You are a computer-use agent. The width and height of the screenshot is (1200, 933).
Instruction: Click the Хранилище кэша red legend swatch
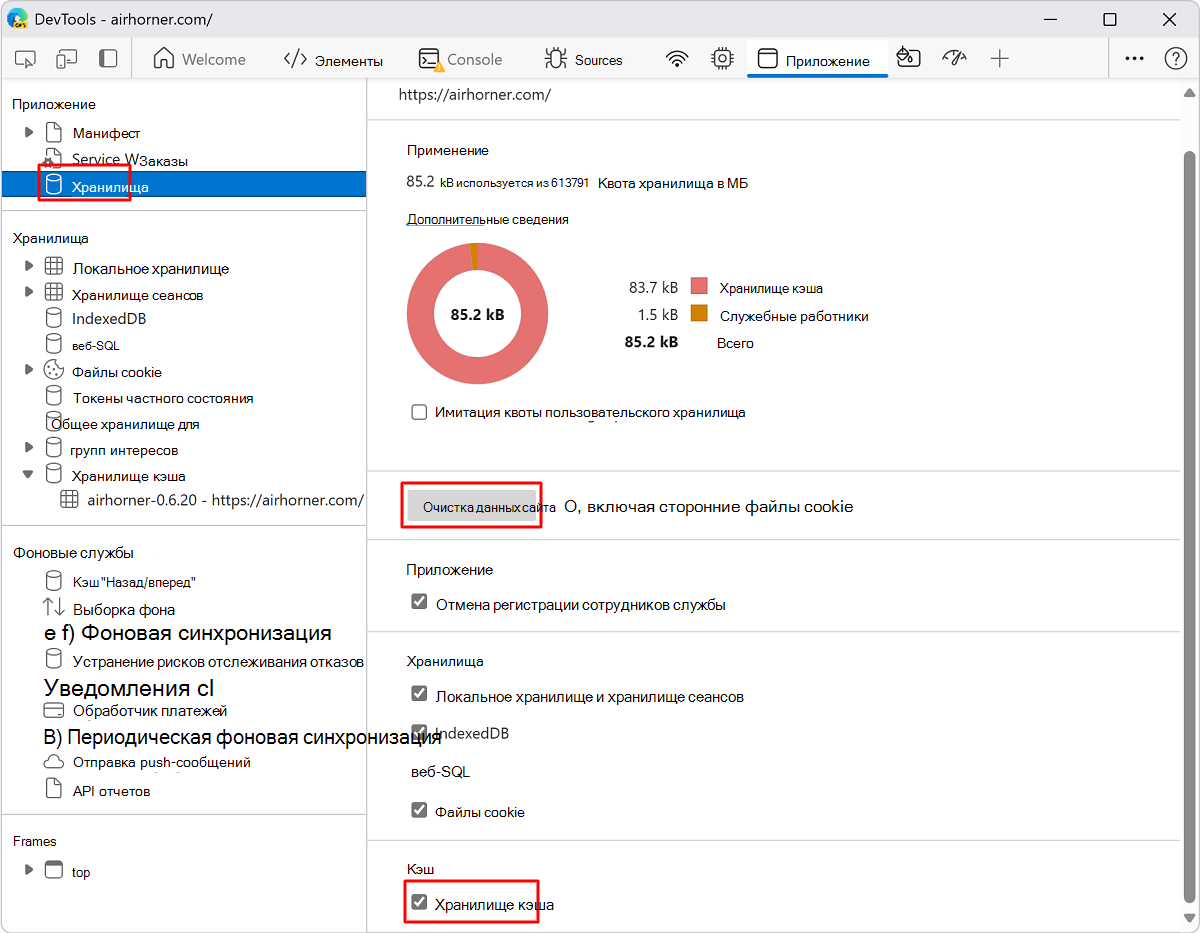pos(699,287)
